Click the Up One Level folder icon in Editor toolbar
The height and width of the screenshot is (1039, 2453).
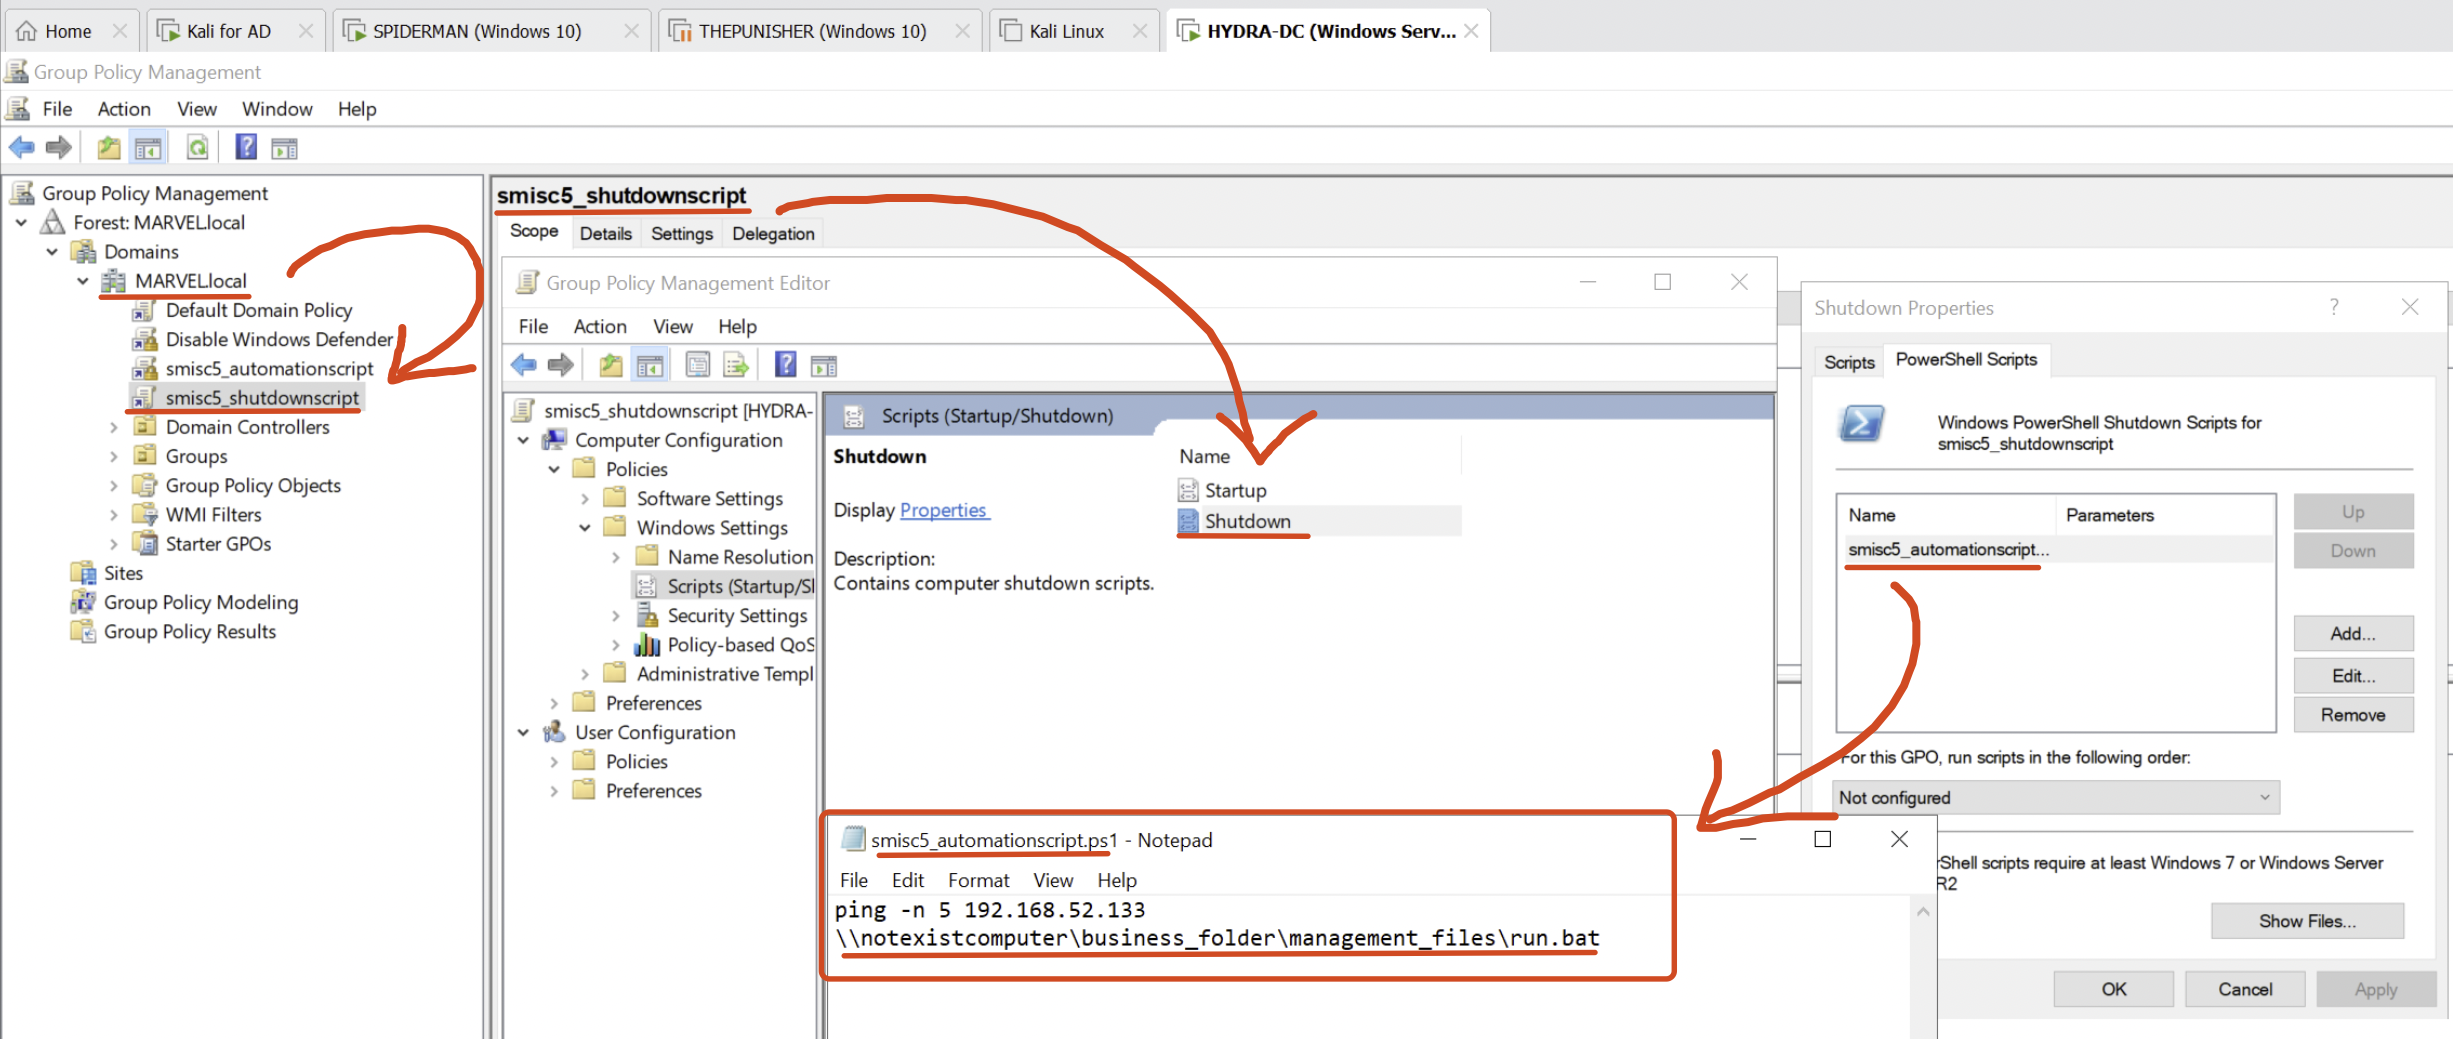tap(610, 365)
